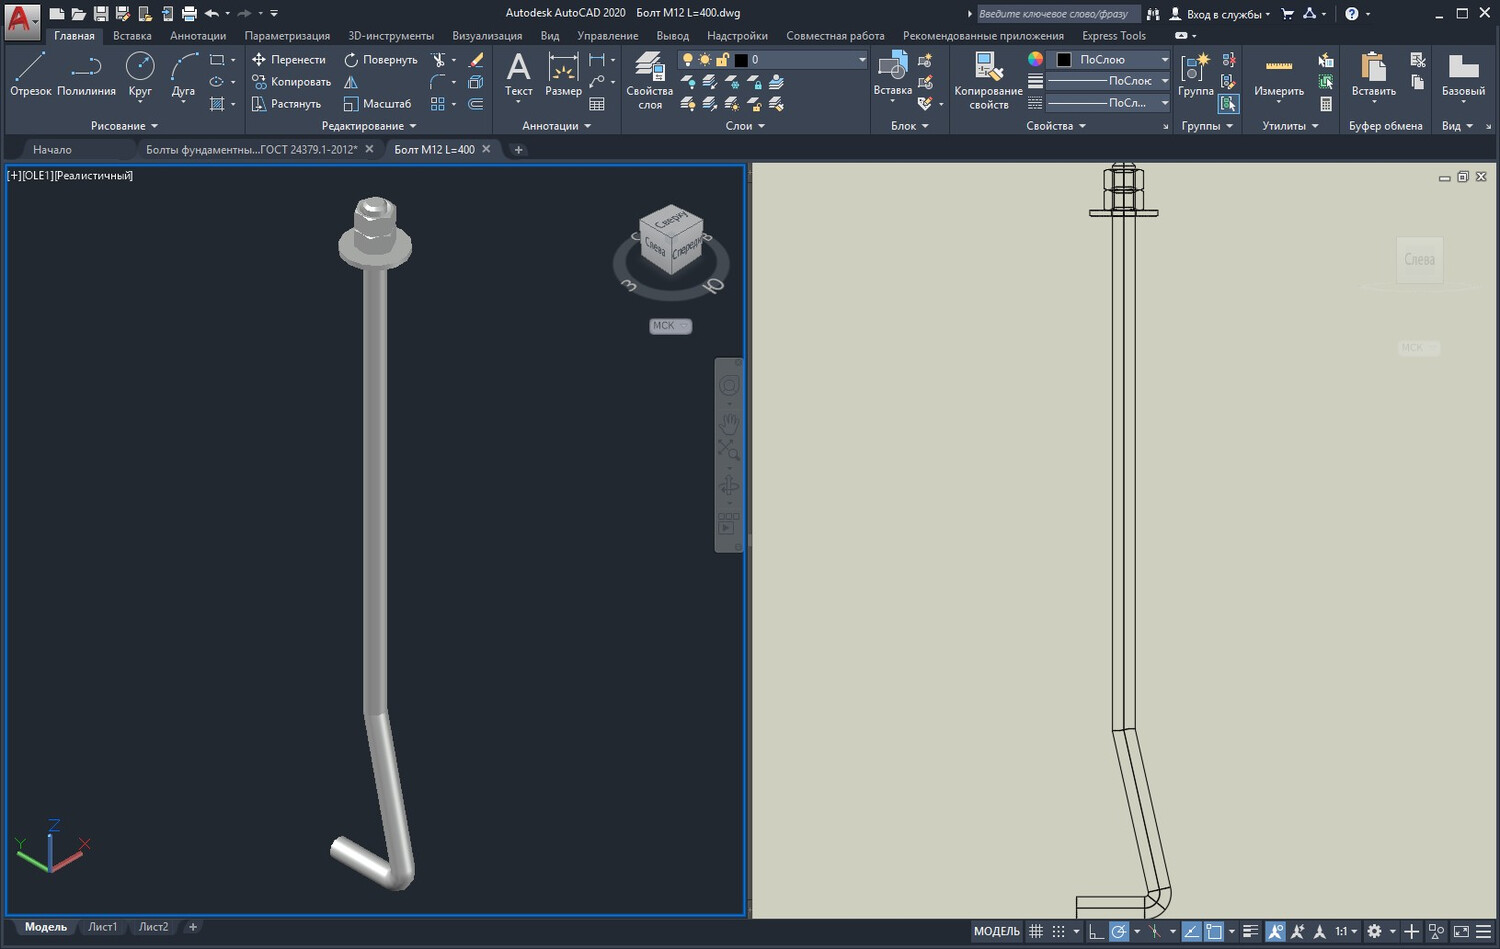This screenshot has height=949, width=1500.
Task: Close the Болт M12 L=400 file tab
Action: pos(486,149)
